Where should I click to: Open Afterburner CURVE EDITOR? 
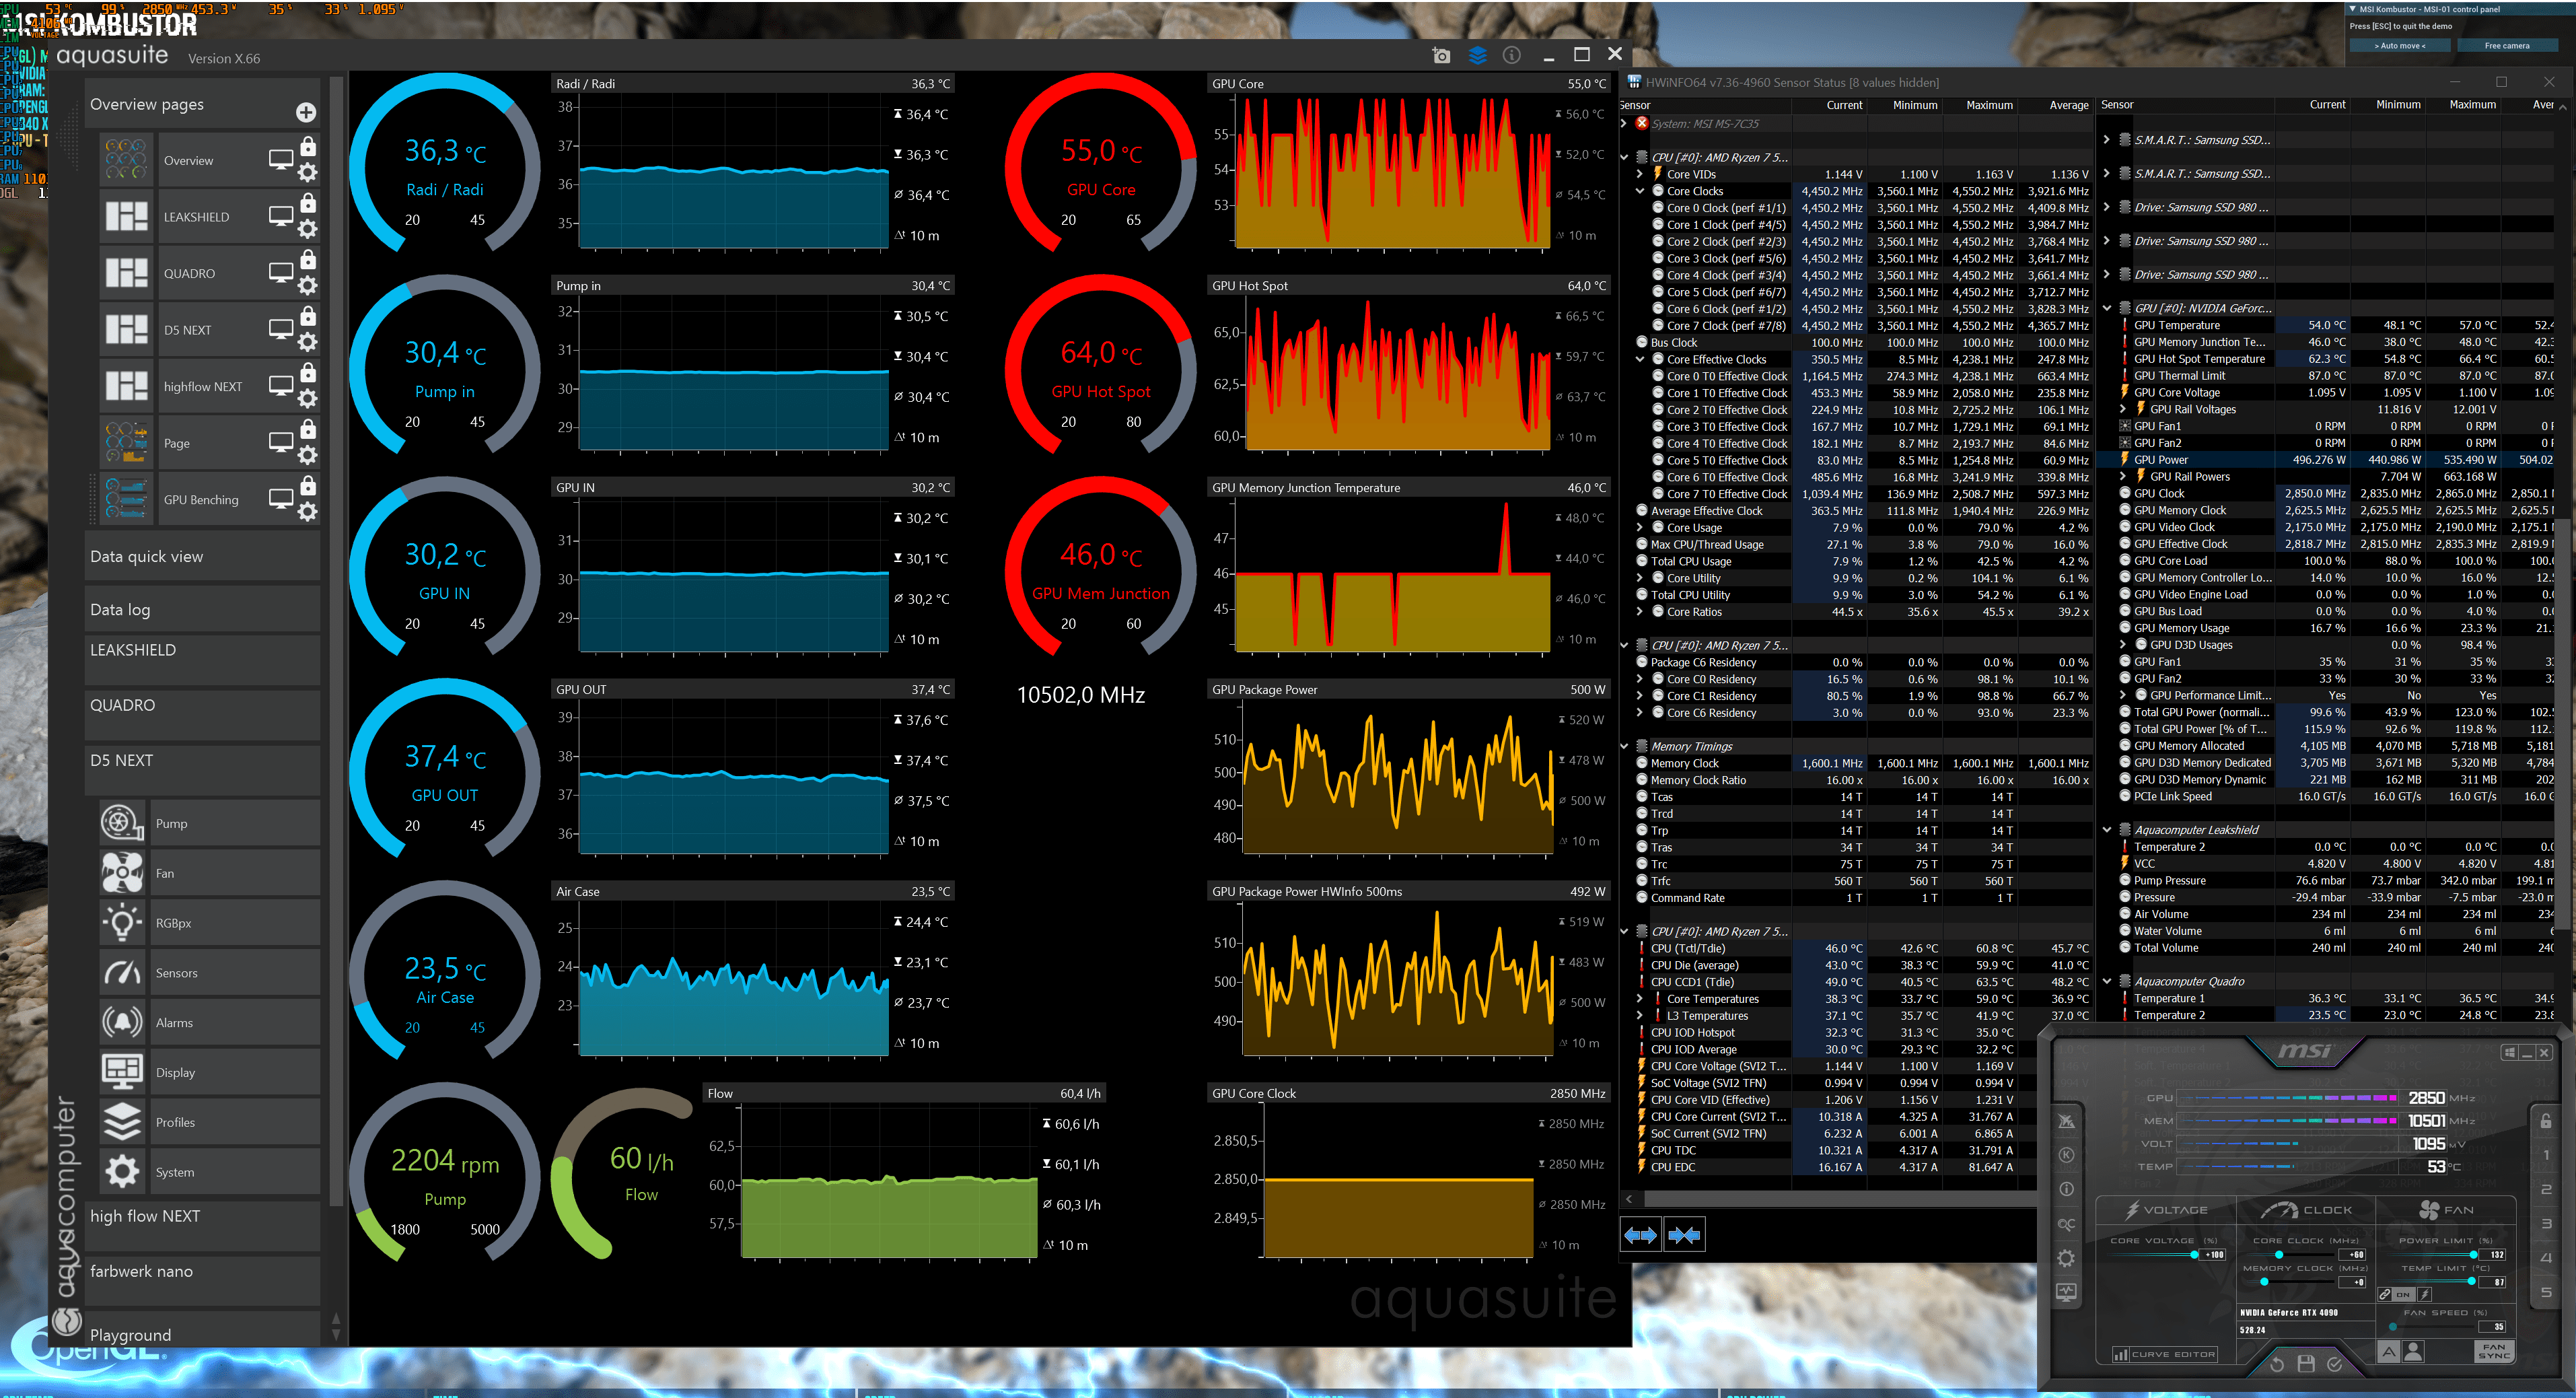[2164, 1354]
